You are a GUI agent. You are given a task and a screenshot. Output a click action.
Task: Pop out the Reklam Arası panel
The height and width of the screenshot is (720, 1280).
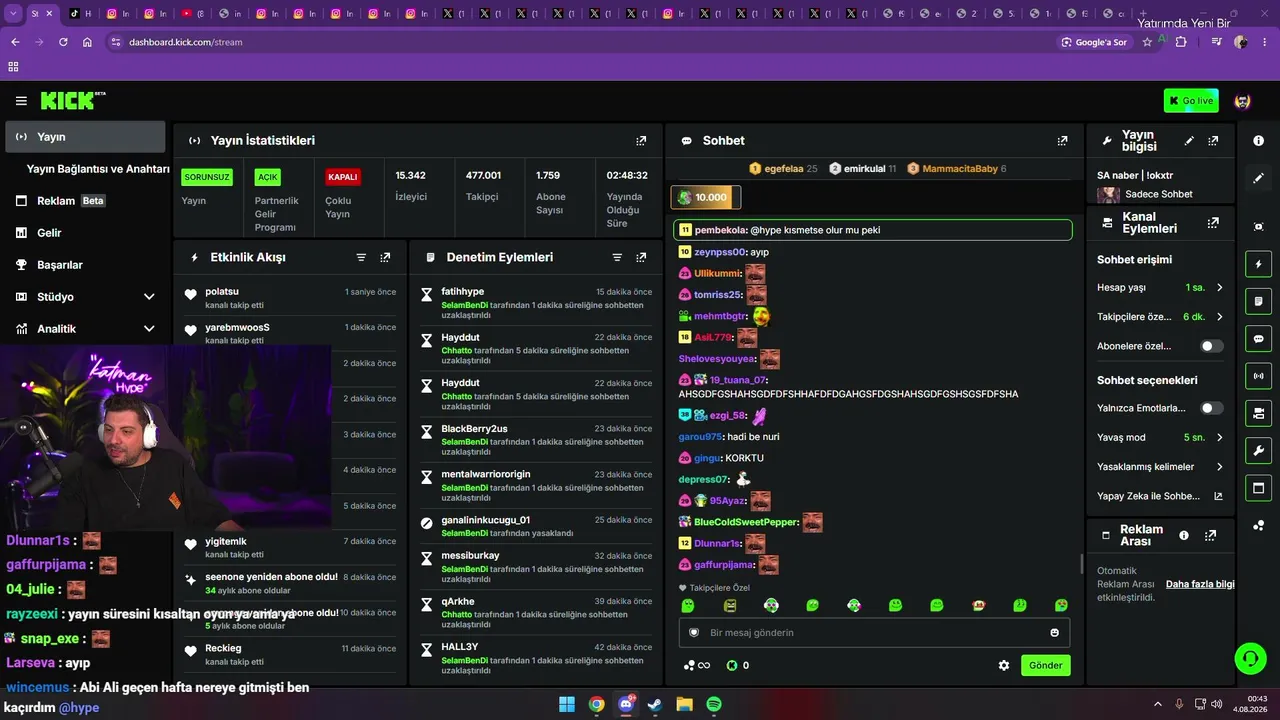click(1210, 535)
